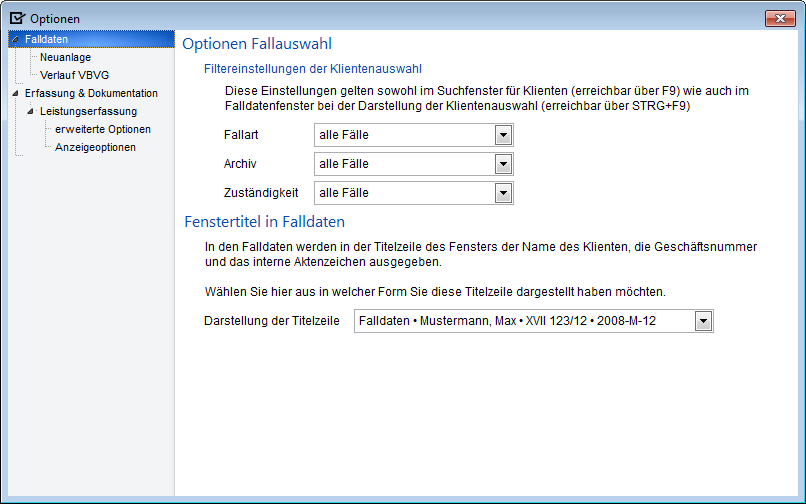806x504 pixels.
Task: Open the Erfassung & Dokumentation section
Action: click(91, 93)
